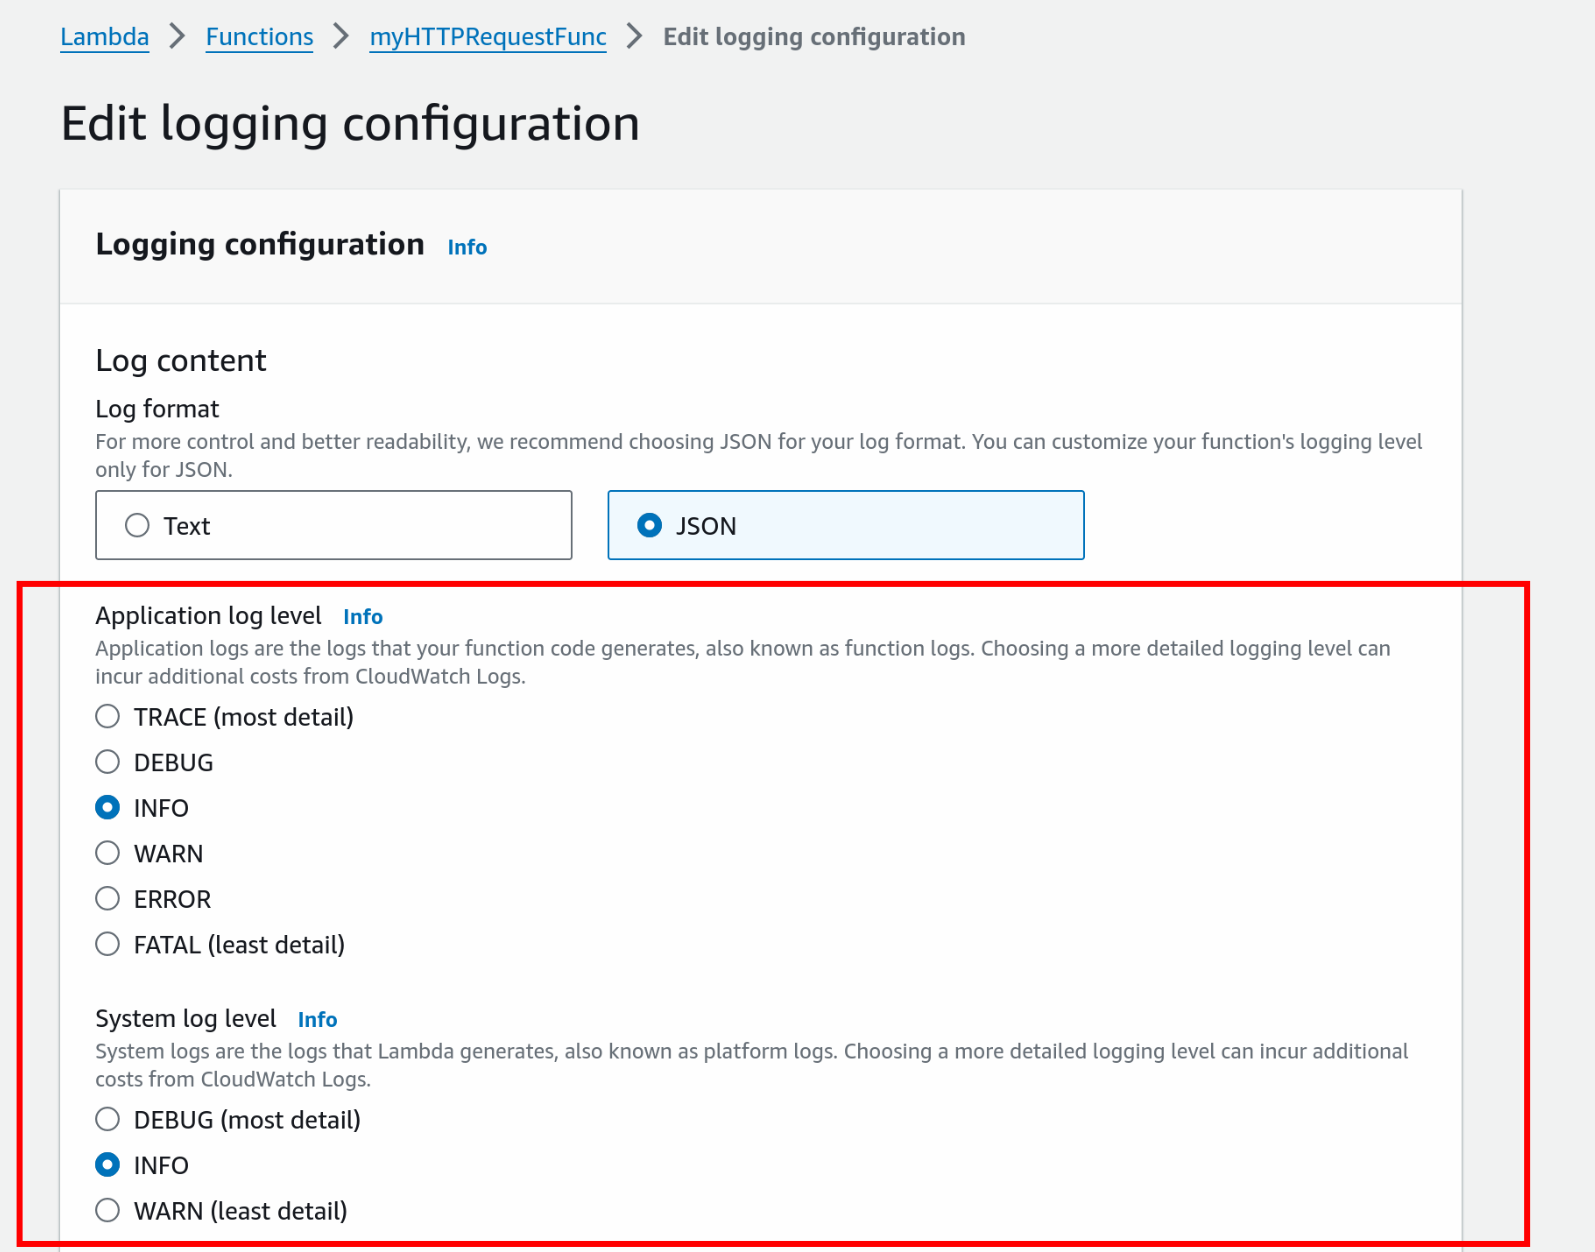The width and height of the screenshot is (1595, 1252).
Task: Choose DEBUG (most detail) system log level
Action: (108, 1119)
